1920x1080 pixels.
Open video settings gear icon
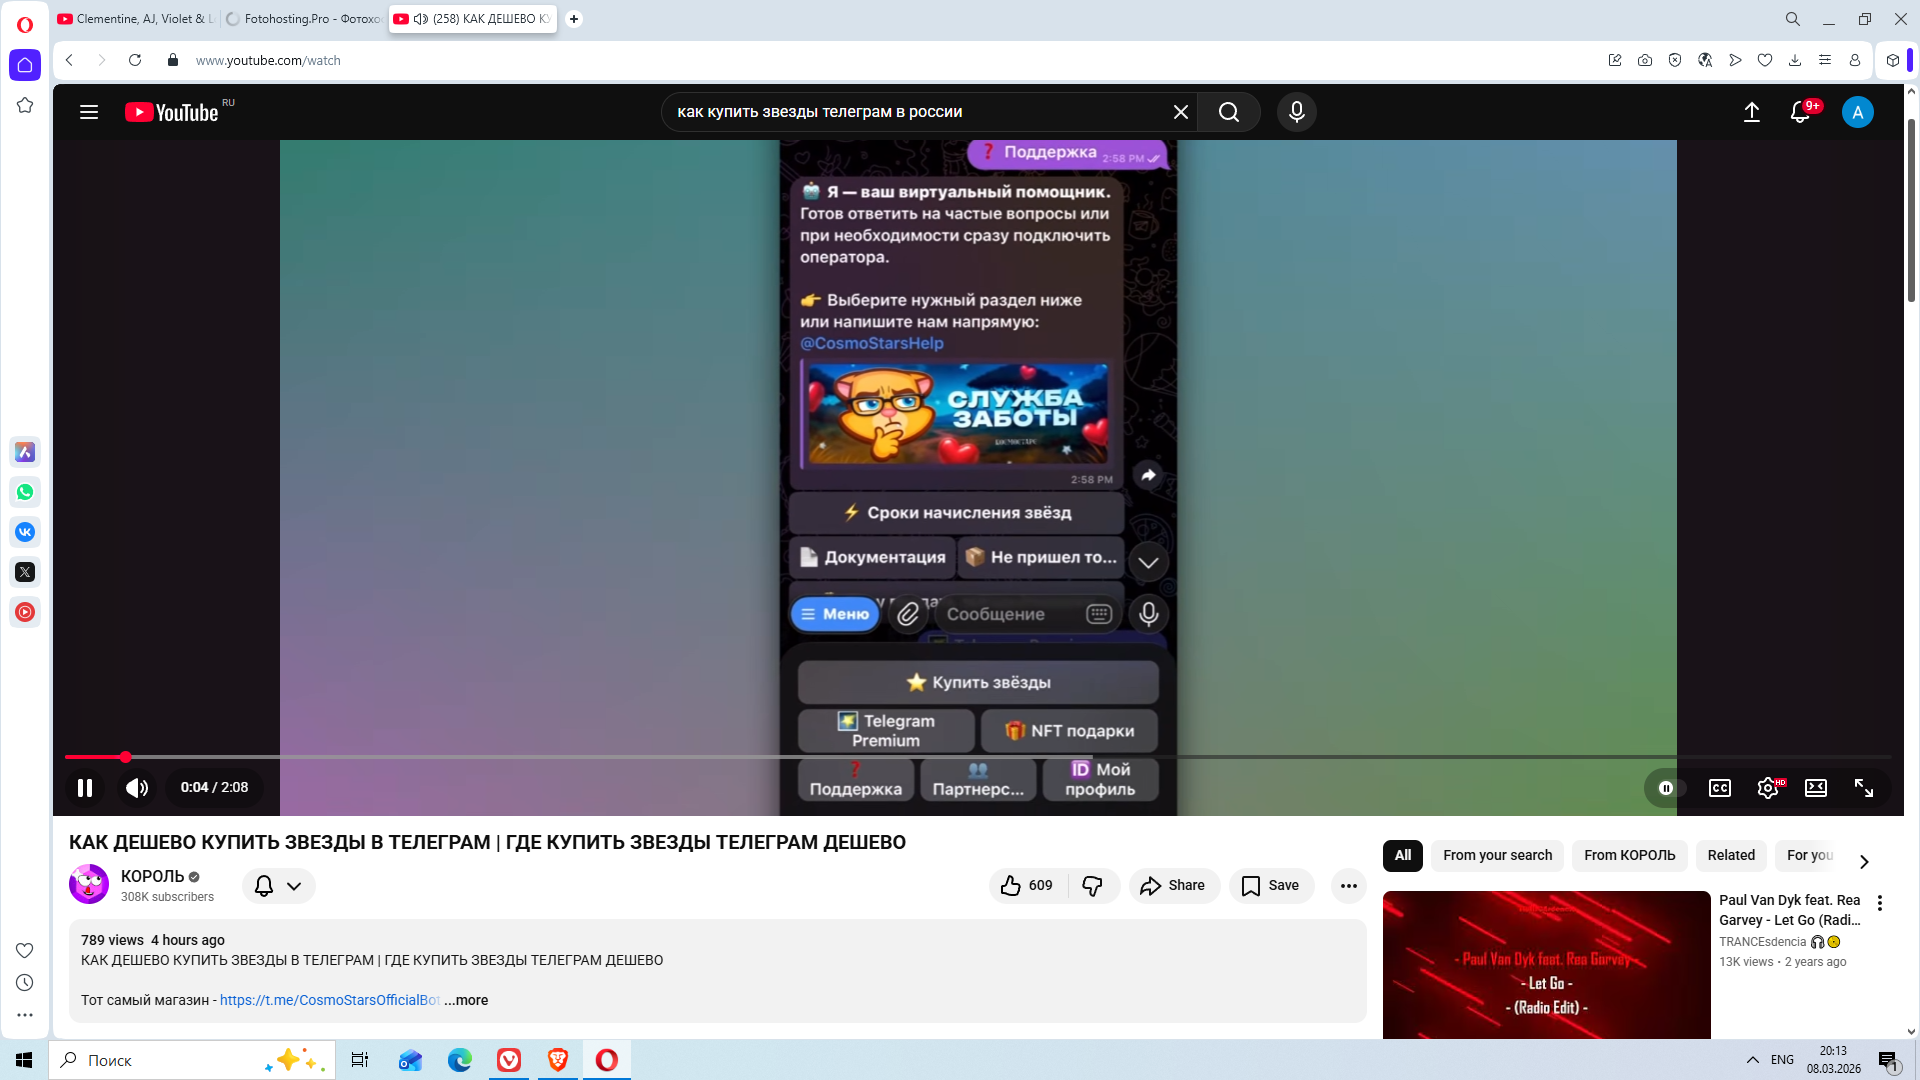tap(1767, 788)
